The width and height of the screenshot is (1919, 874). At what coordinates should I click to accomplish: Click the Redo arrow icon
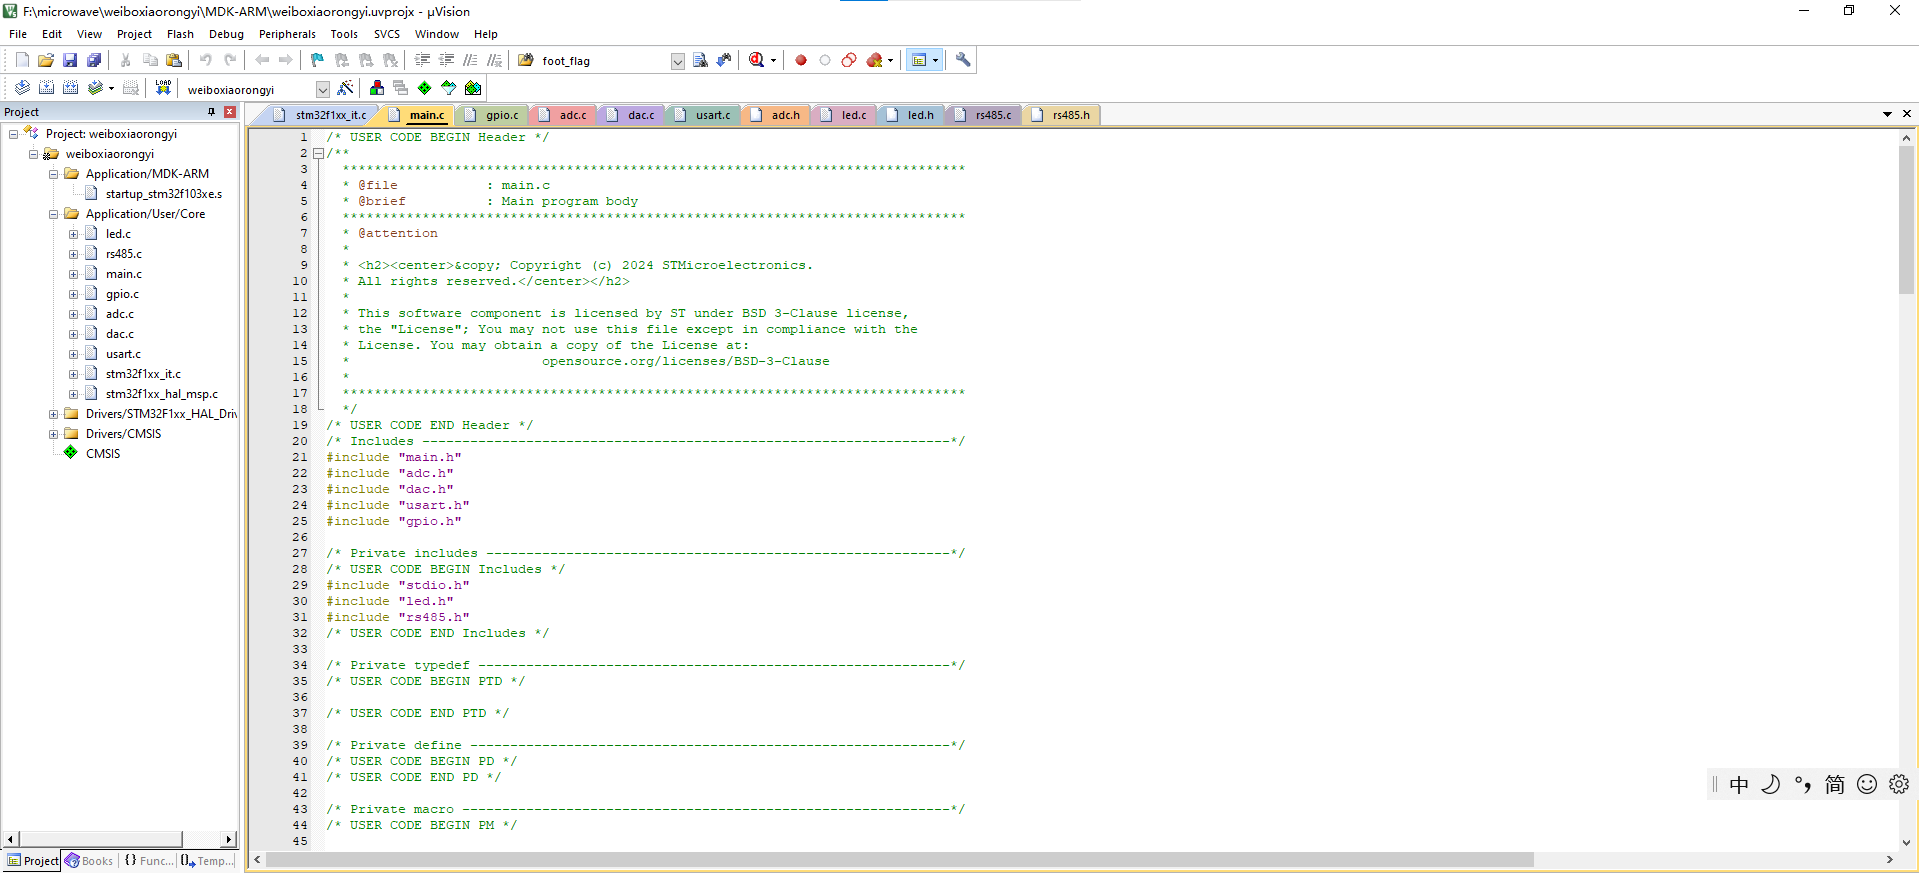(230, 60)
